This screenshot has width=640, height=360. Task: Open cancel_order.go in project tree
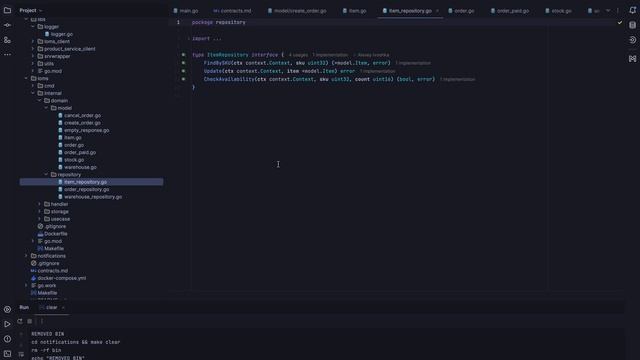[x=82, y=116]
